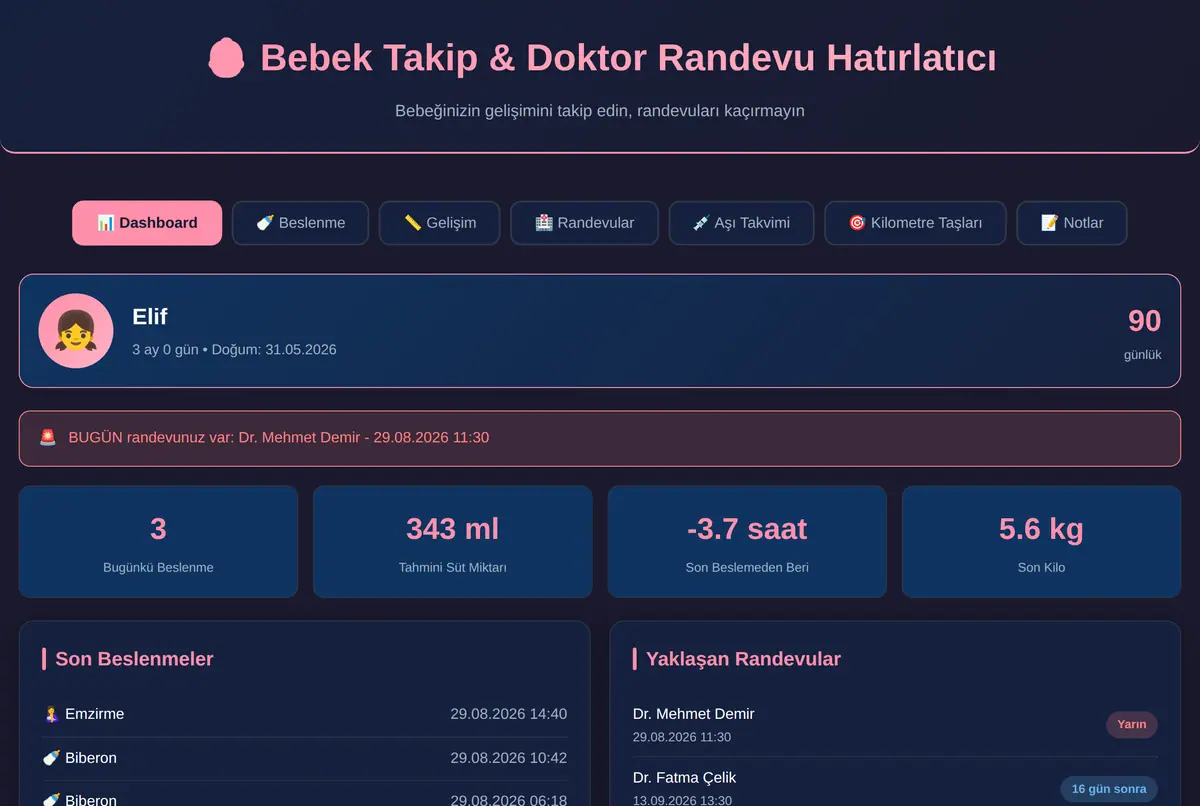This screenshot has height=806, width=1200.
Task: Select the Emzirme 29.08.2026 14:40 row
Action: click(305, 714)
